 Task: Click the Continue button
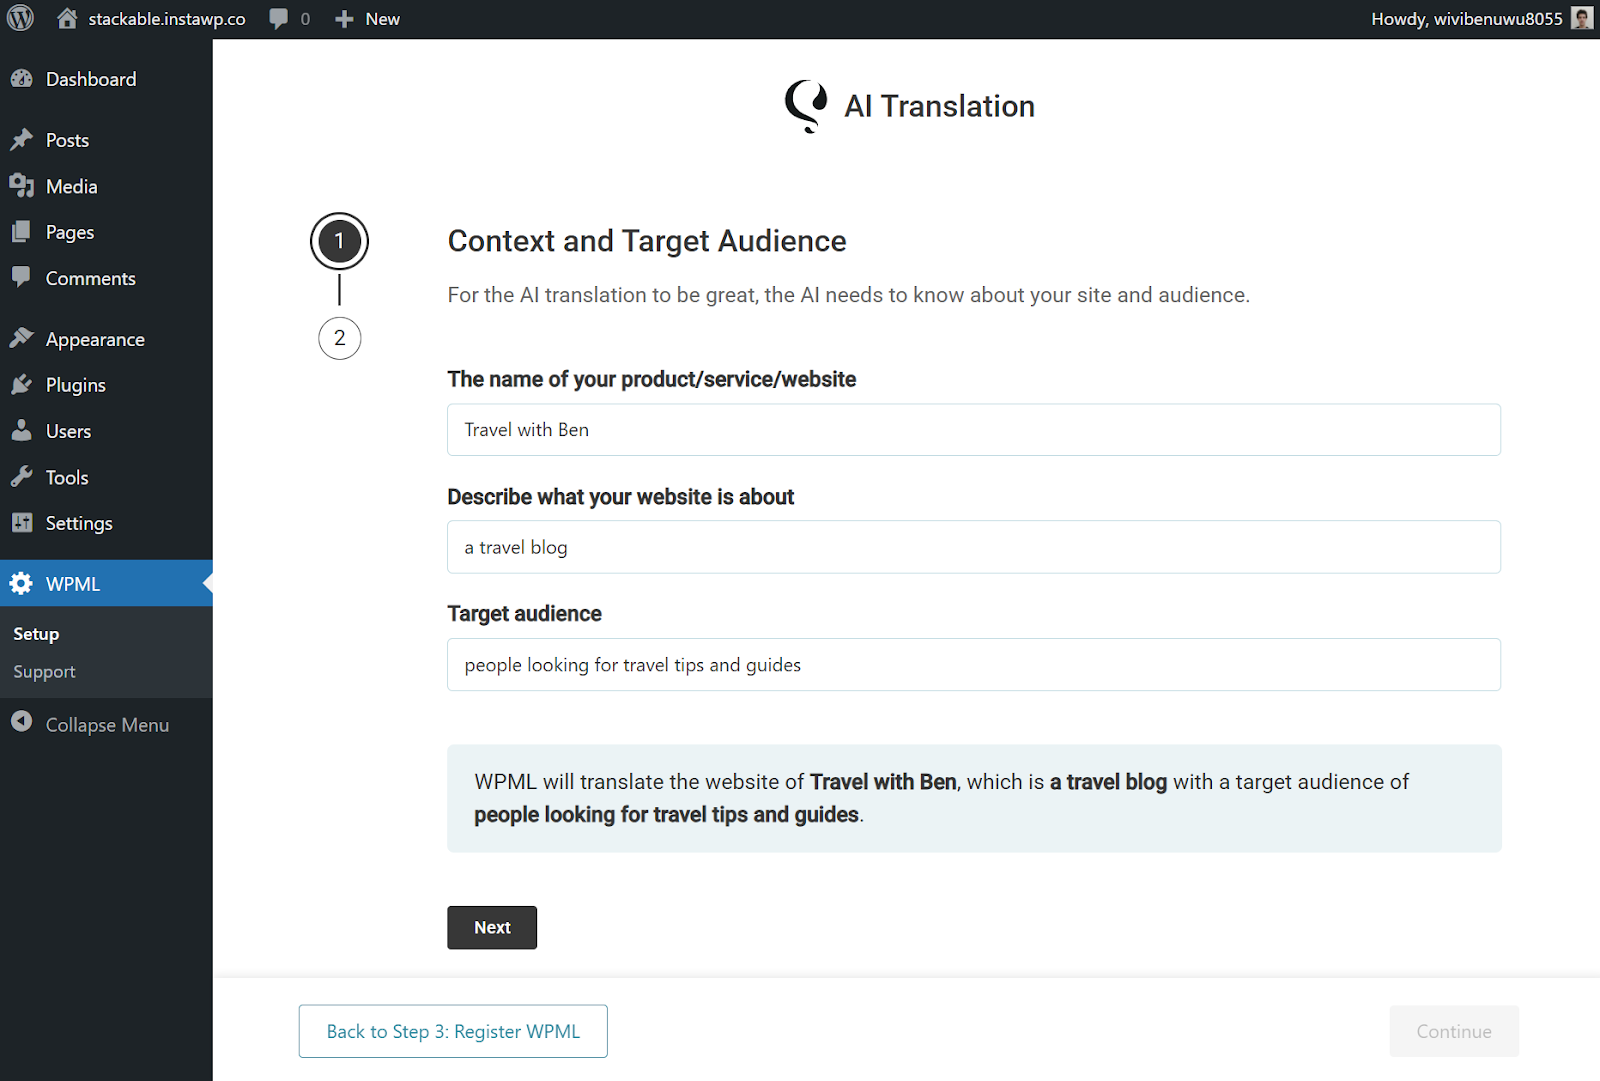tap(1454, 1031)
